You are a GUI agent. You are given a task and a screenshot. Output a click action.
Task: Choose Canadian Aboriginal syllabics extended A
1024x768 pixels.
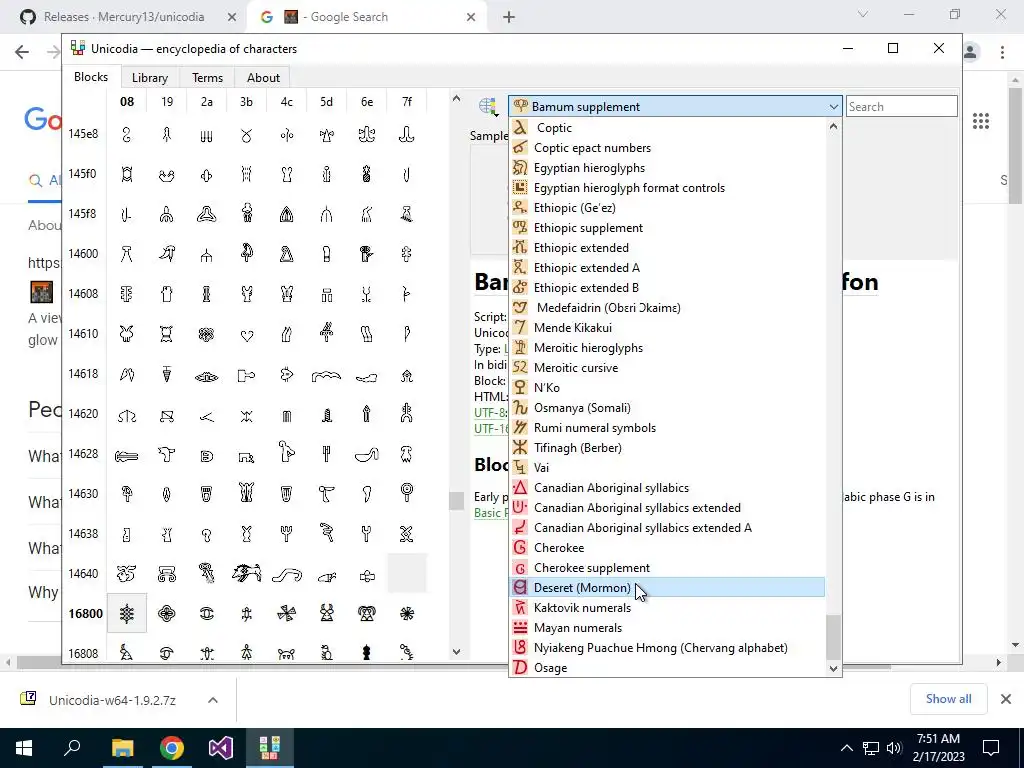click(x=667, y=528)
